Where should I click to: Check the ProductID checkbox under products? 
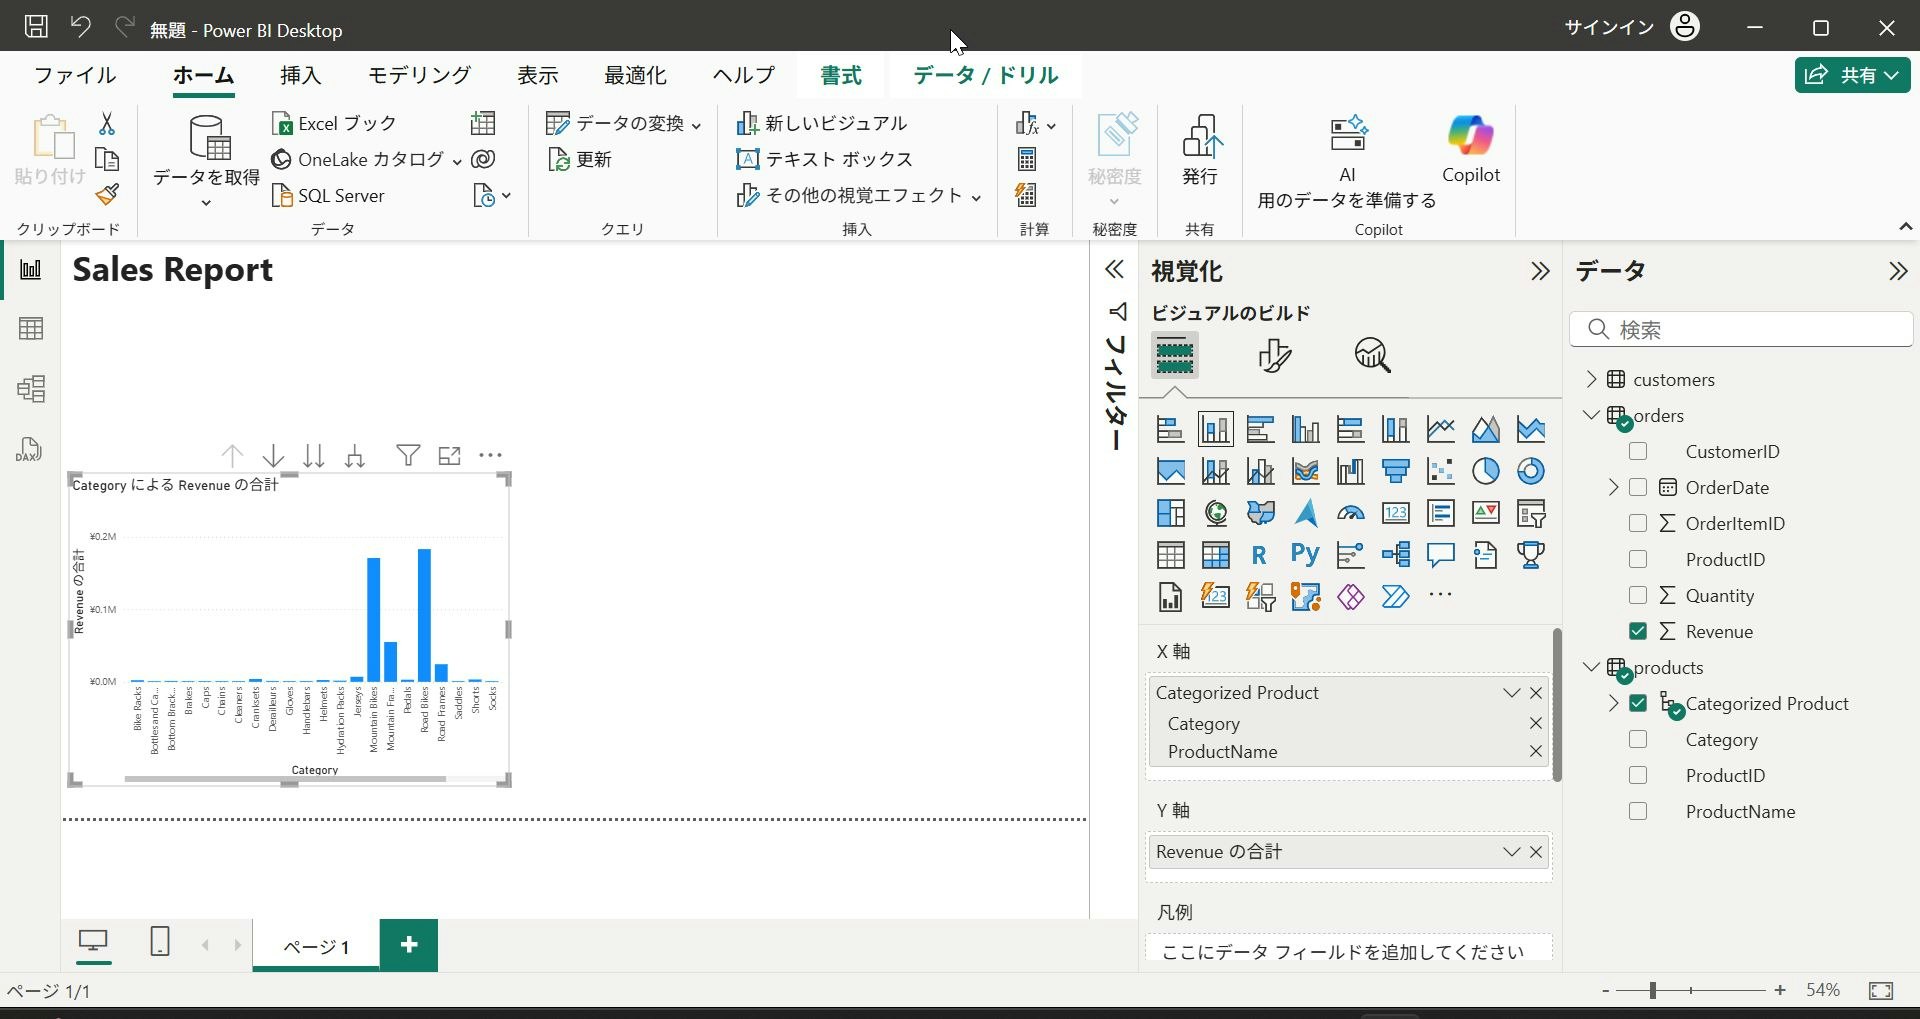click(1638, 775)
